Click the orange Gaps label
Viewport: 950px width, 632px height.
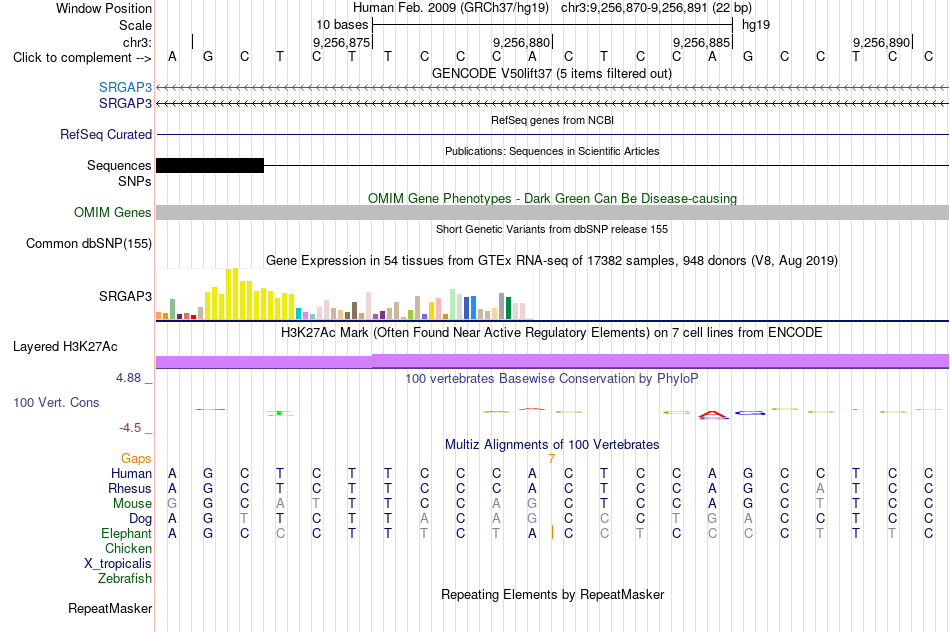[x=136, y=459]
